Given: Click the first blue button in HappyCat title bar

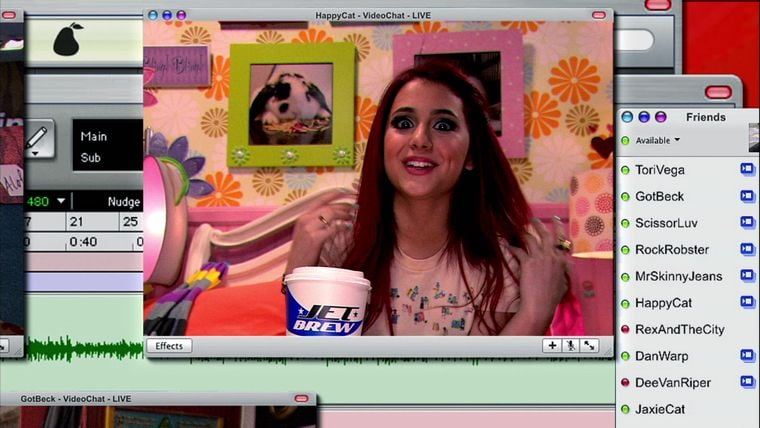Looking at the screenshot, I should pos(153,15).
